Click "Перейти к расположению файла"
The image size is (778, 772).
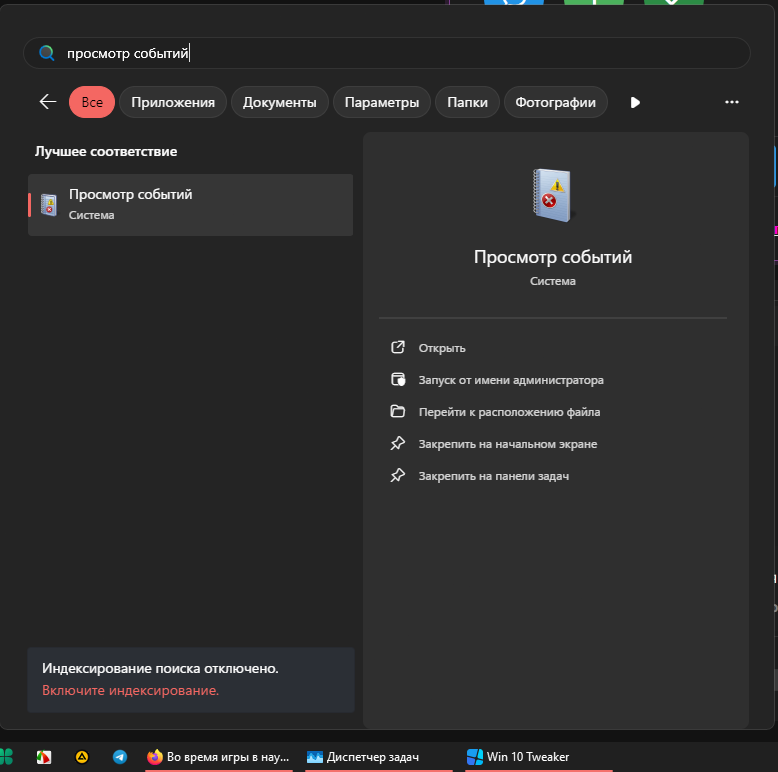508,412
